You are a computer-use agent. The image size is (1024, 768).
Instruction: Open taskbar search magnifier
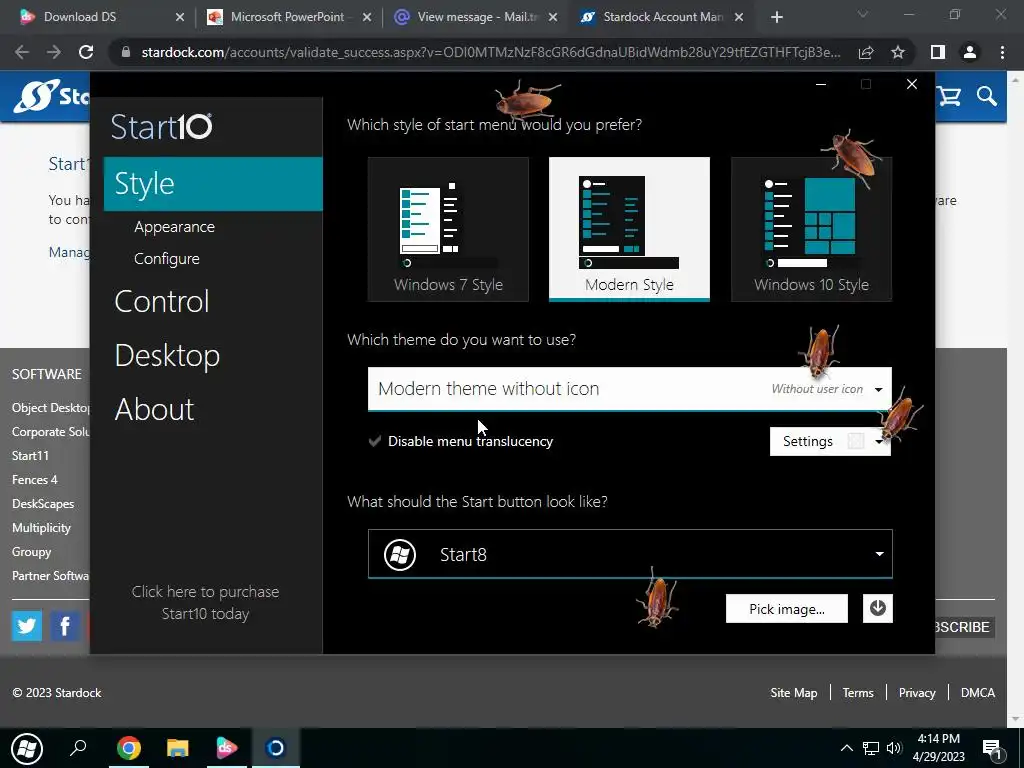78,747
